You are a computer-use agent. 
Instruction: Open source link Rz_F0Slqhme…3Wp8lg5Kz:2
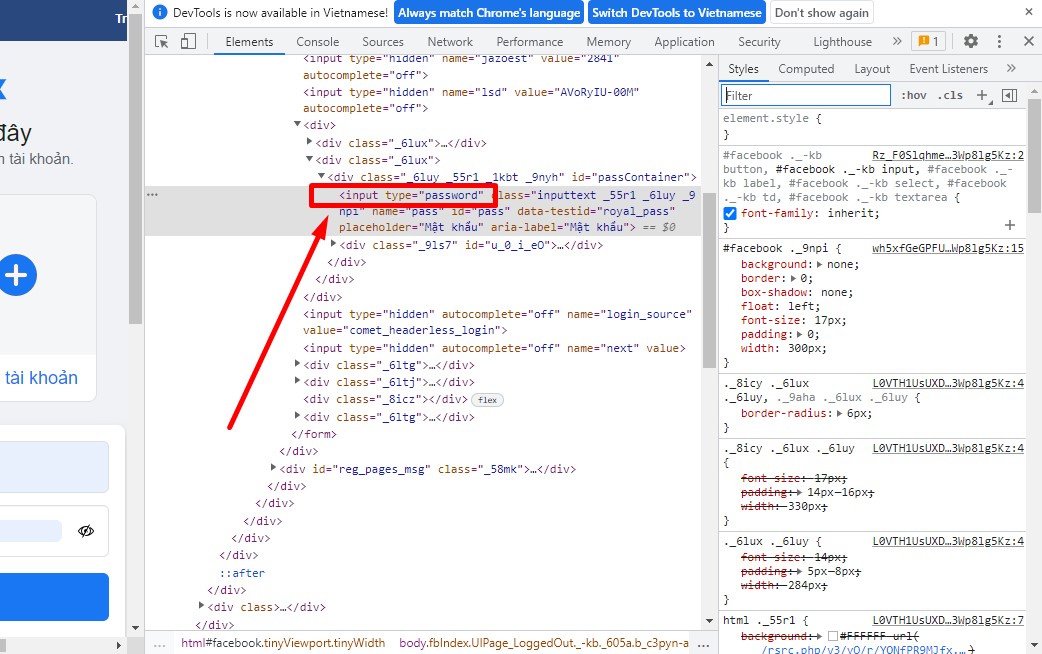coord(948,155)
